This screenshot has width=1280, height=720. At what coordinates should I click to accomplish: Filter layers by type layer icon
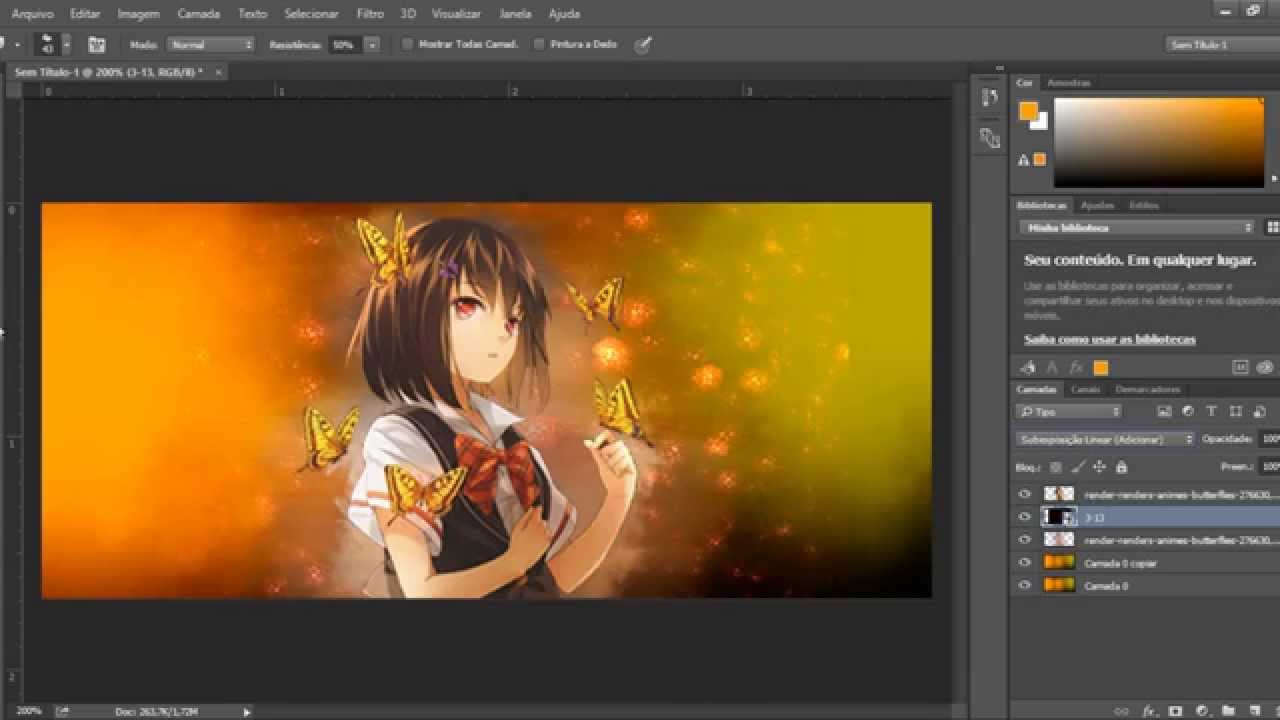(1211, 411)
